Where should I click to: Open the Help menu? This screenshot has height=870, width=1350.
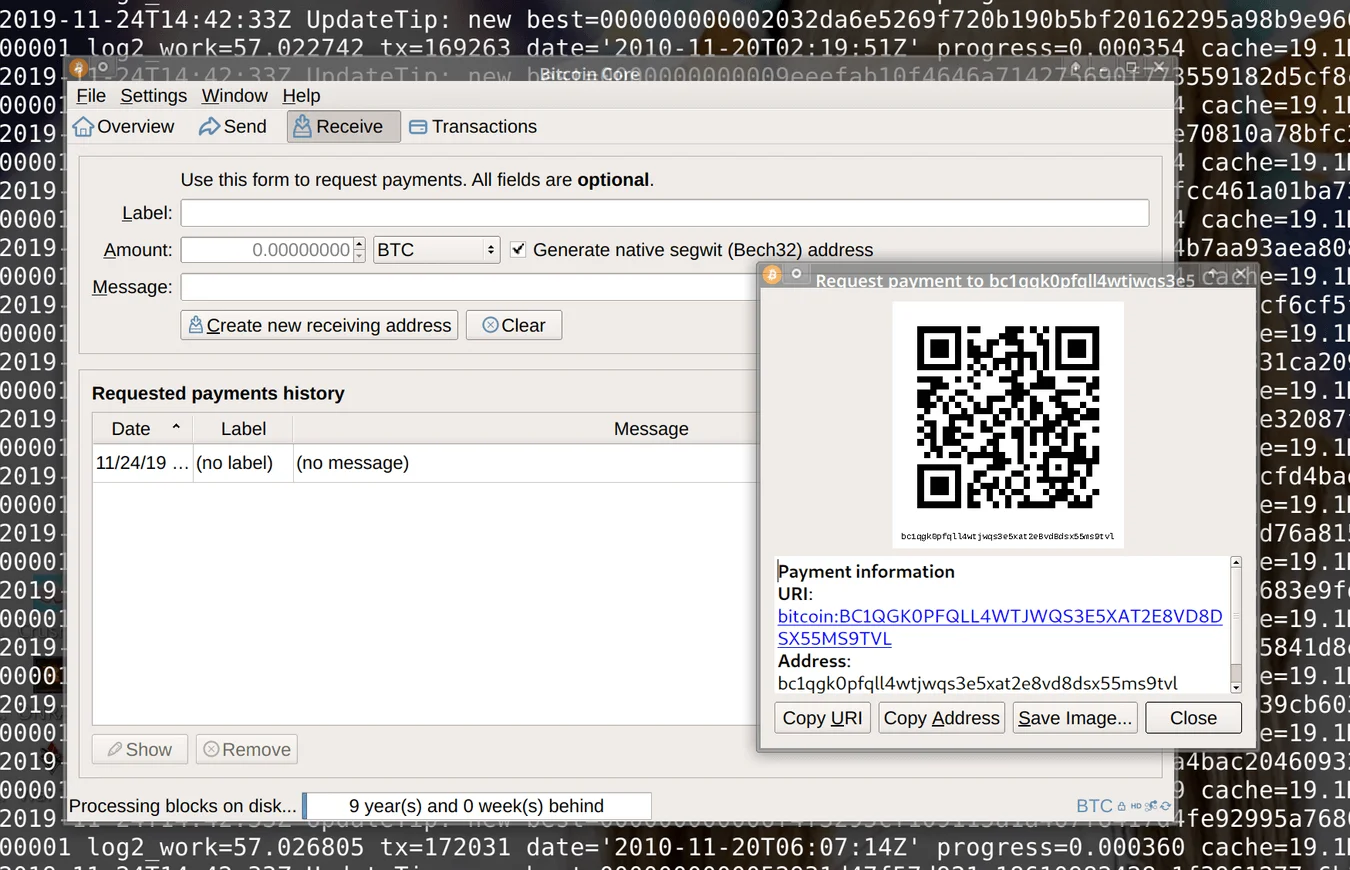click(301, 96)
